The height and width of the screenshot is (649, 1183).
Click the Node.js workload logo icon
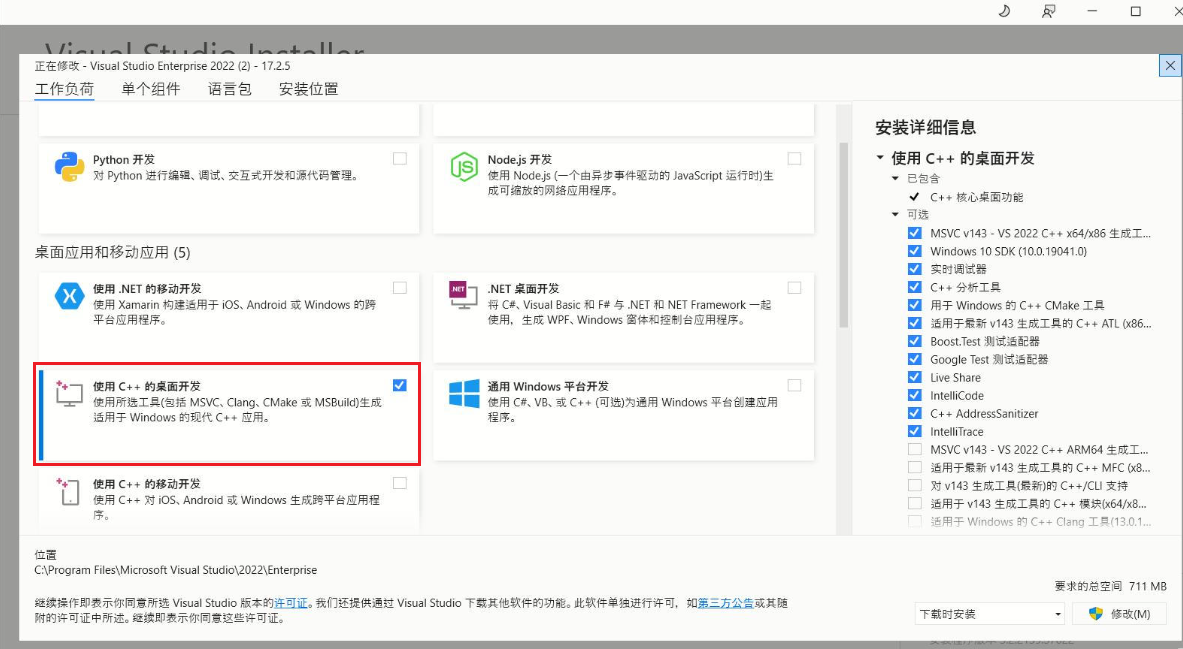point(464,167)
